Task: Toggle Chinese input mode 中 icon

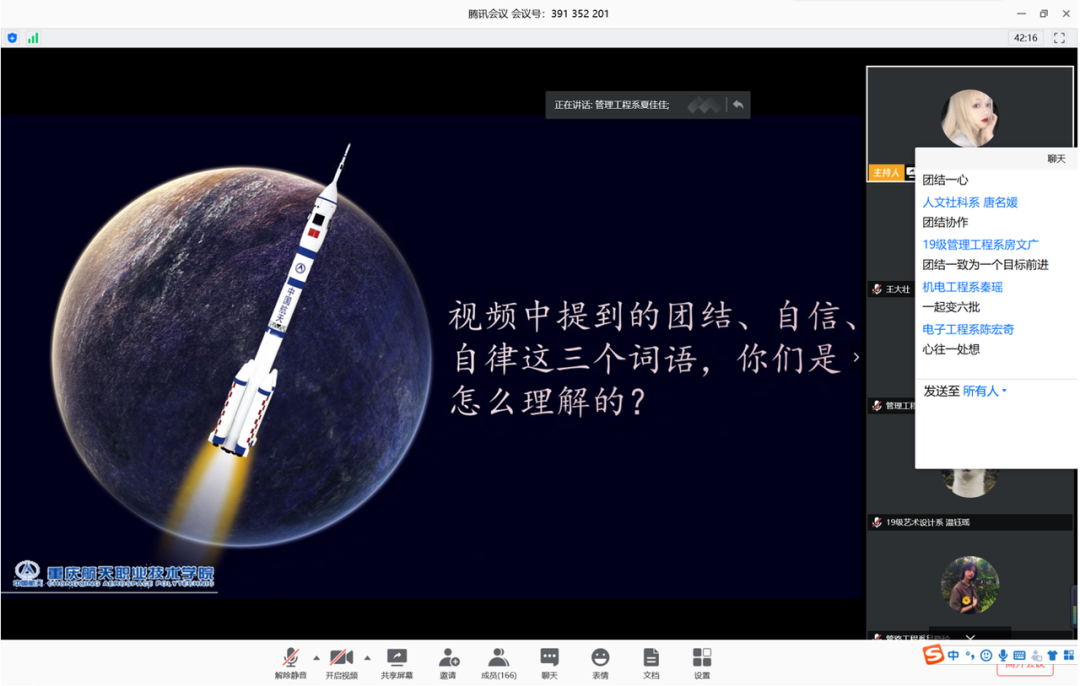Action: tap(953, 655)
